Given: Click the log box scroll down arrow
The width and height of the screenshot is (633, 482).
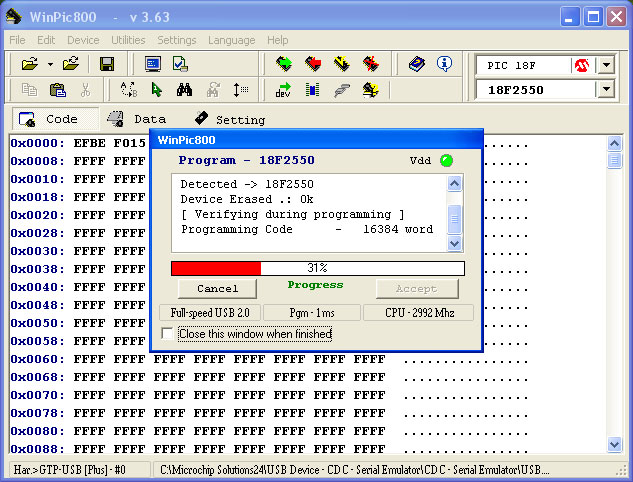Looking at the screenshot, I should point(455,243).
